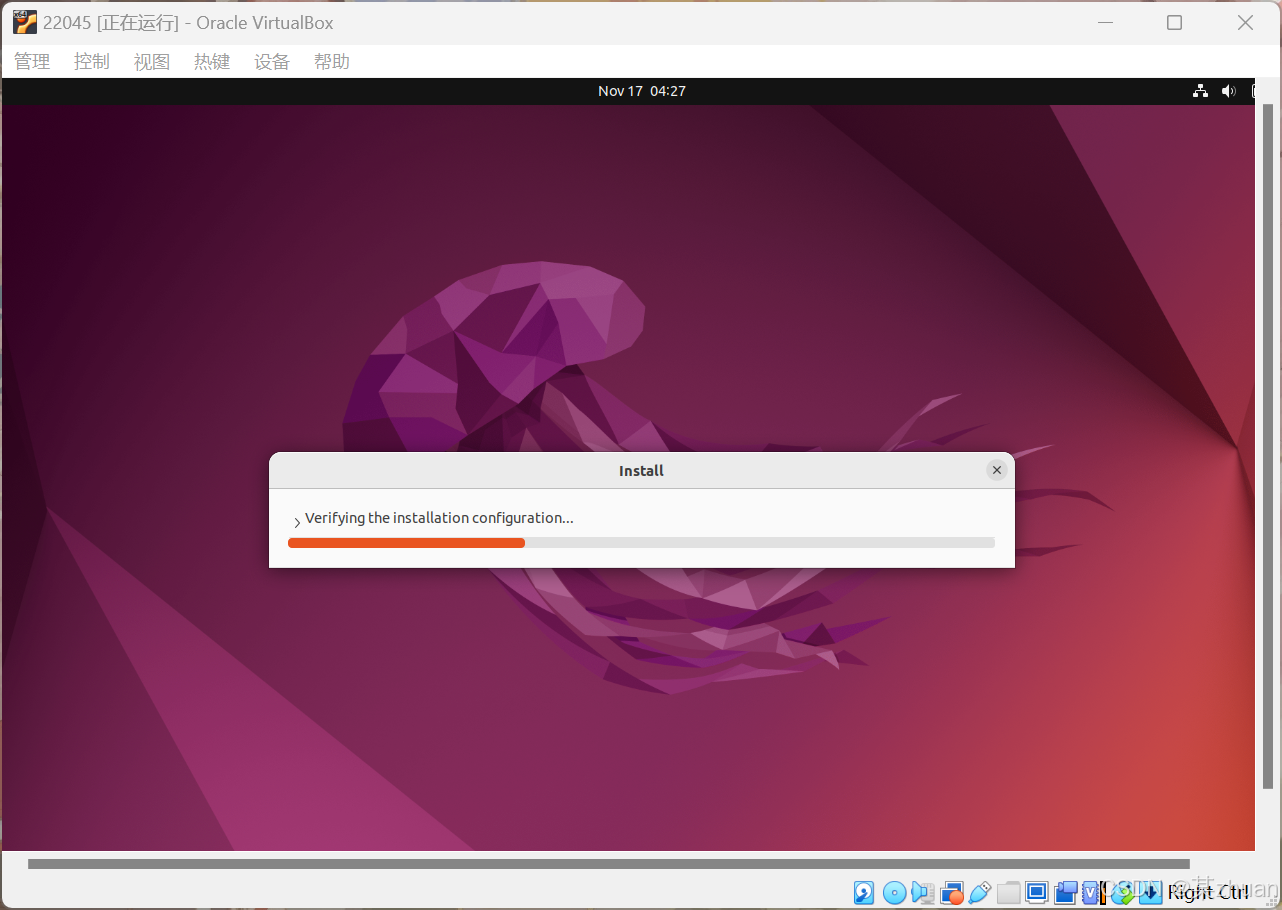Viewport: 1282px width, 910px height.
Task: Click the wired network icon in Ubuntu top bar
Action: pyautogui.click(x=1200, y=91)
